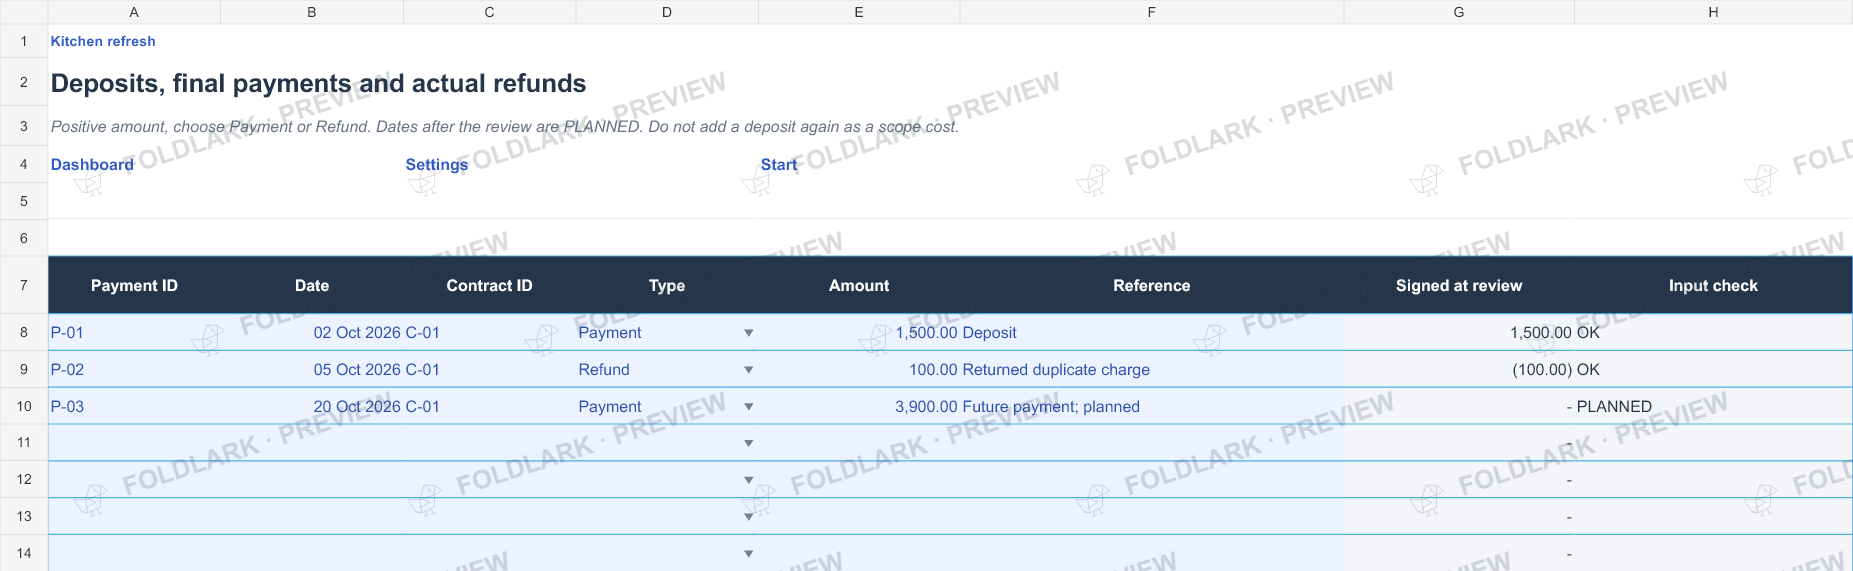Open Type dropdown in row 11
Screen dimensions: 1853x571
[748, 443]
